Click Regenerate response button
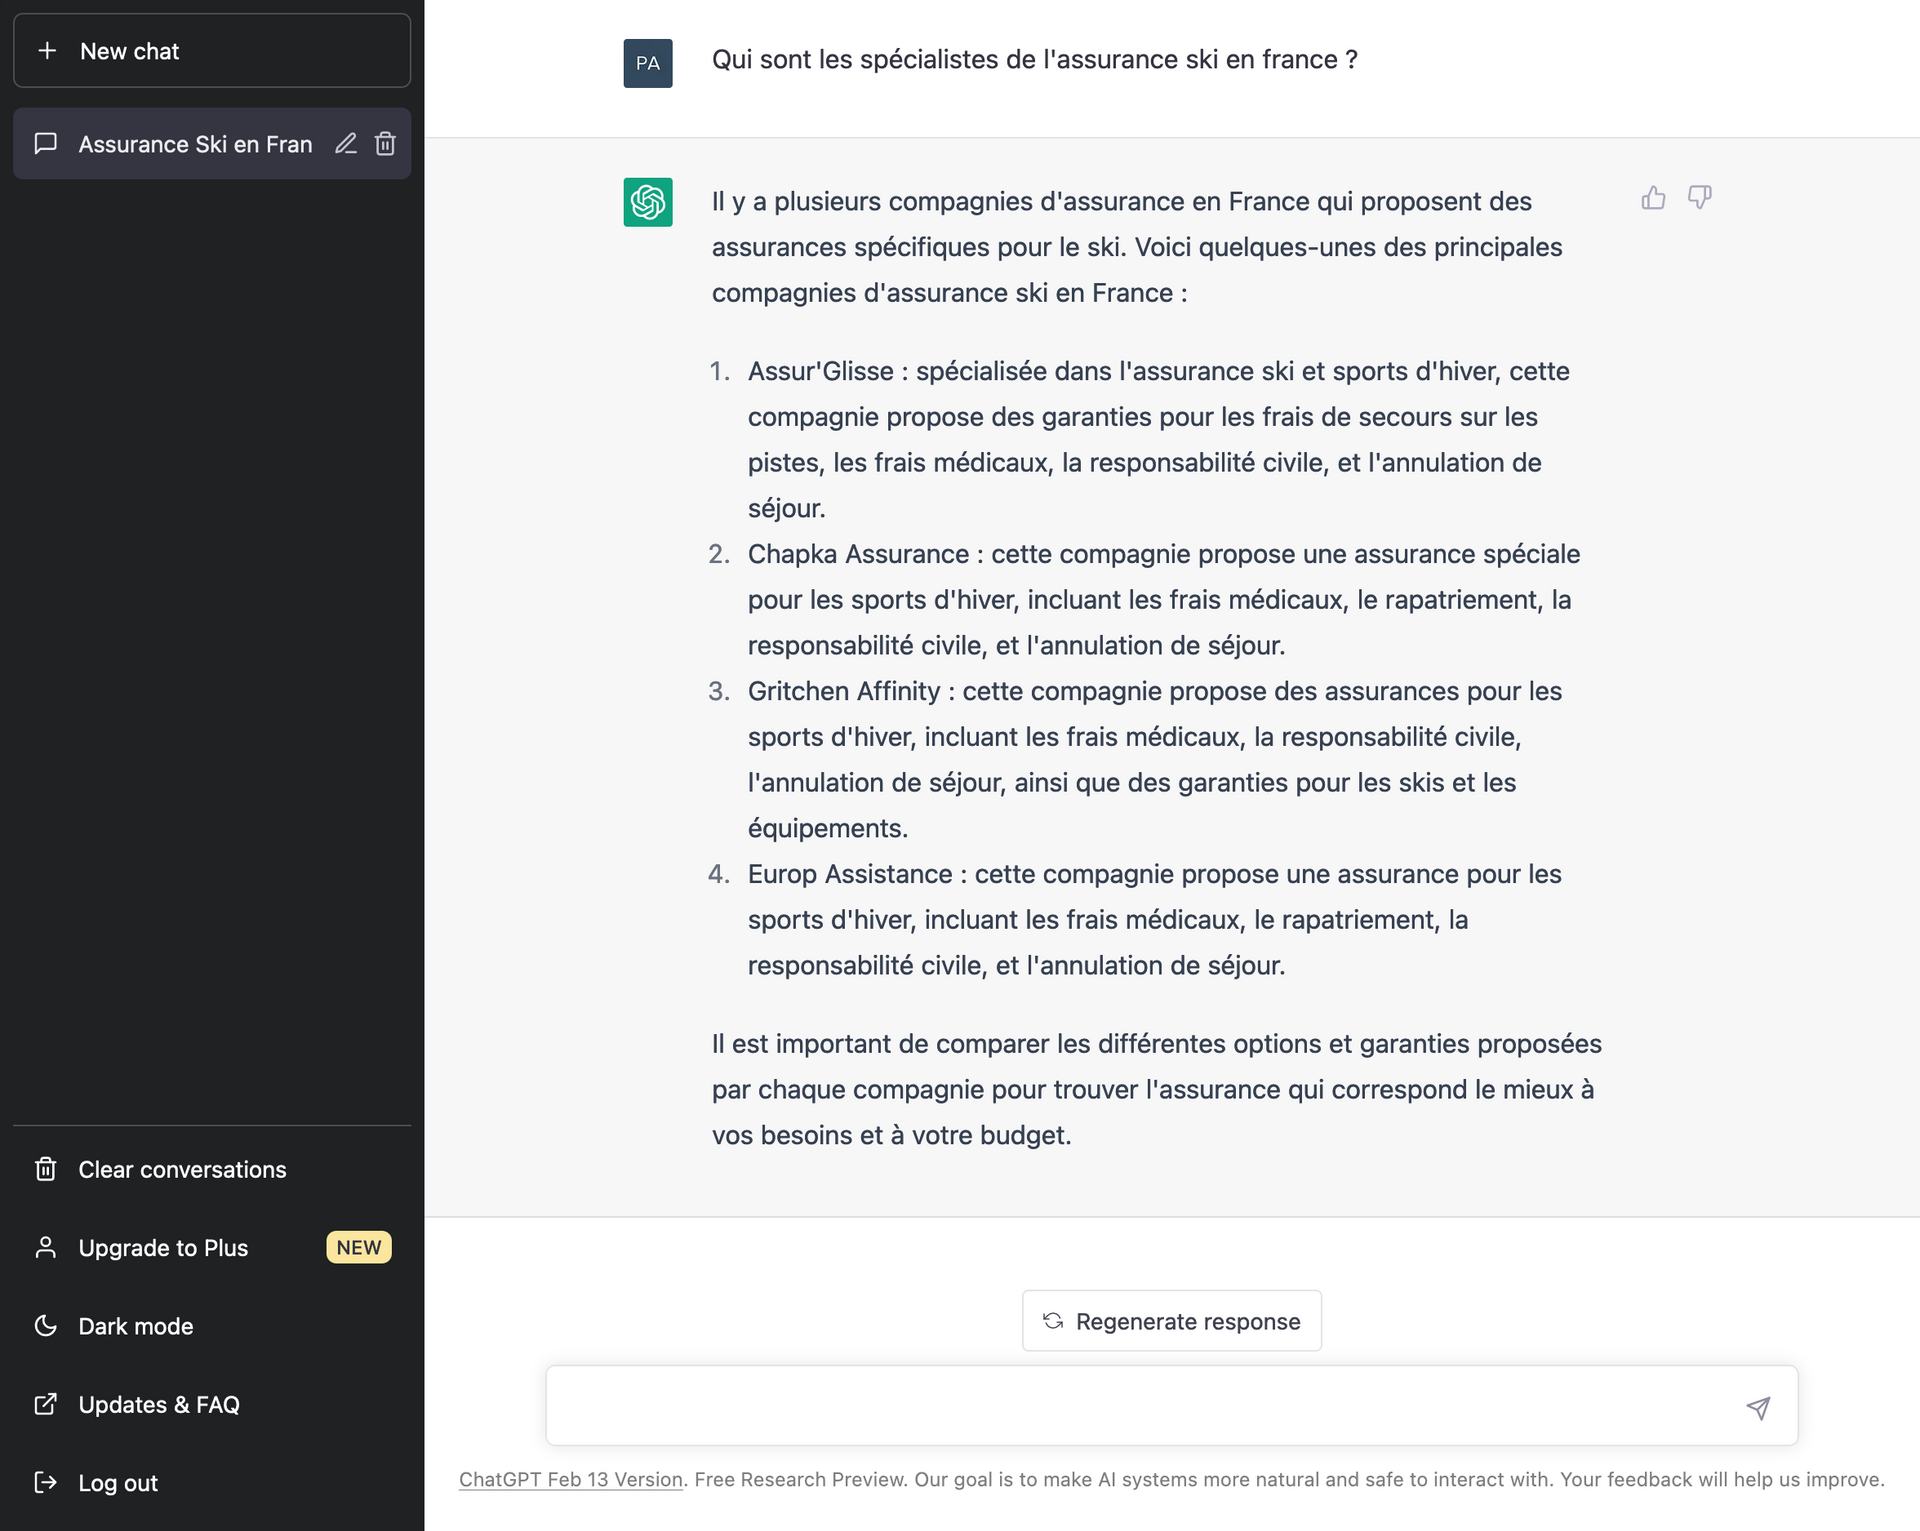 [x=1172, y=1321]
